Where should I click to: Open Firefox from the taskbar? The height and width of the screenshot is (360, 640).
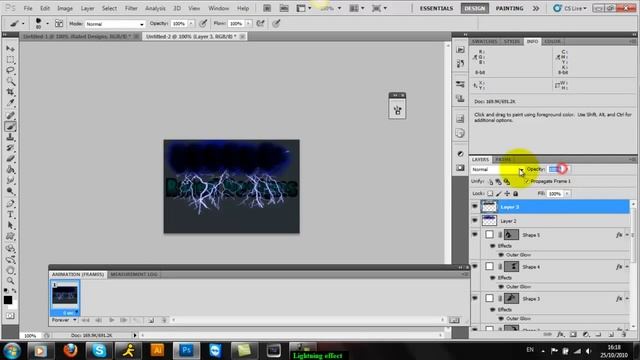tap(70, 350)
